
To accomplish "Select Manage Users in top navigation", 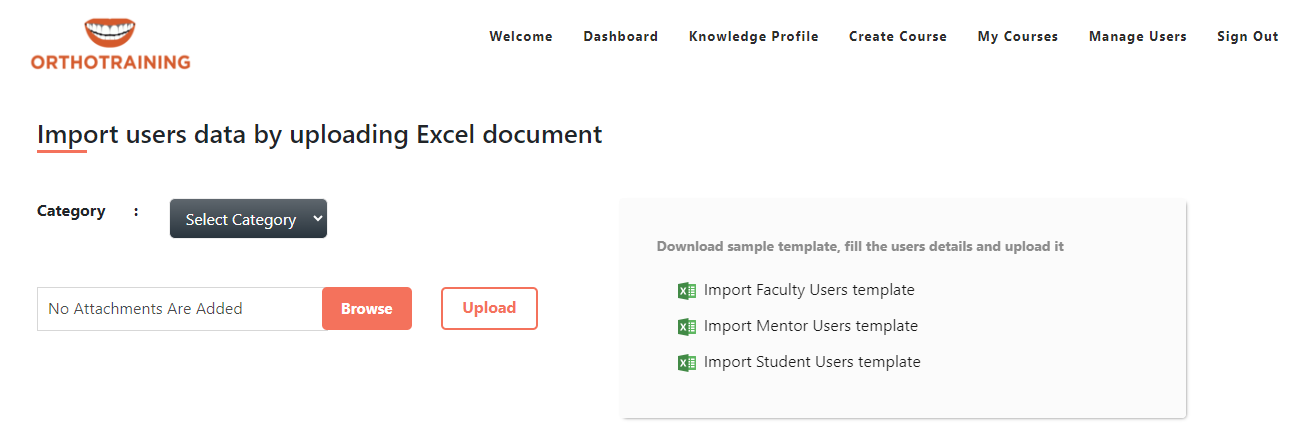I will (1138, 37).
